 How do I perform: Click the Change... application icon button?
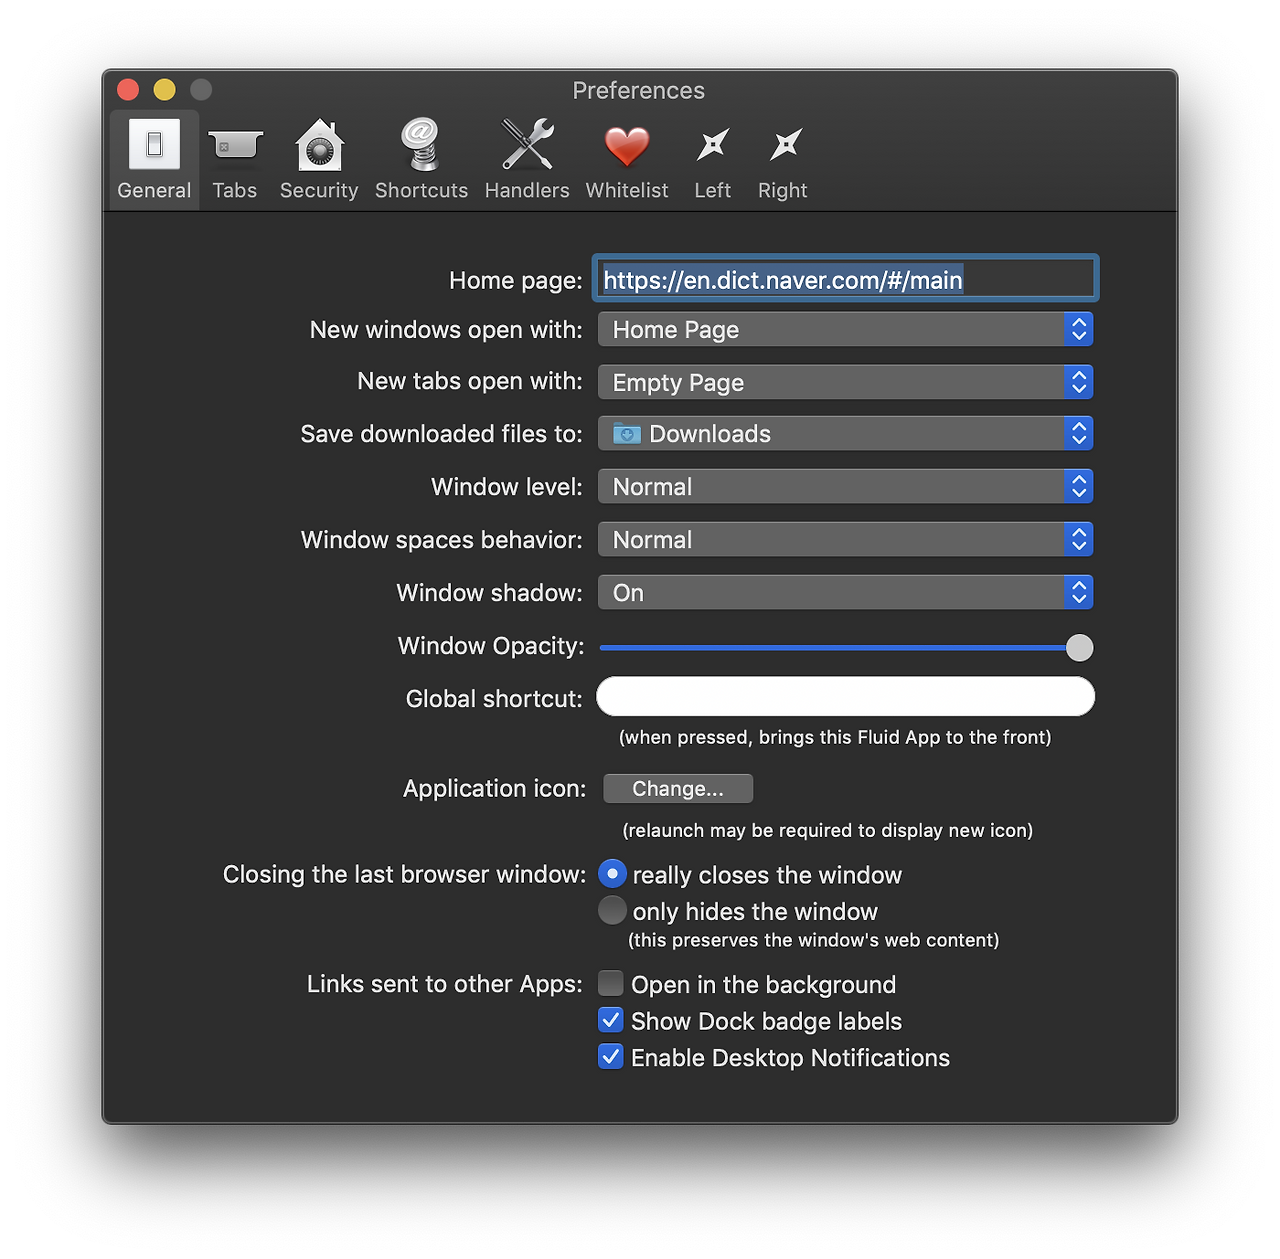678,788
